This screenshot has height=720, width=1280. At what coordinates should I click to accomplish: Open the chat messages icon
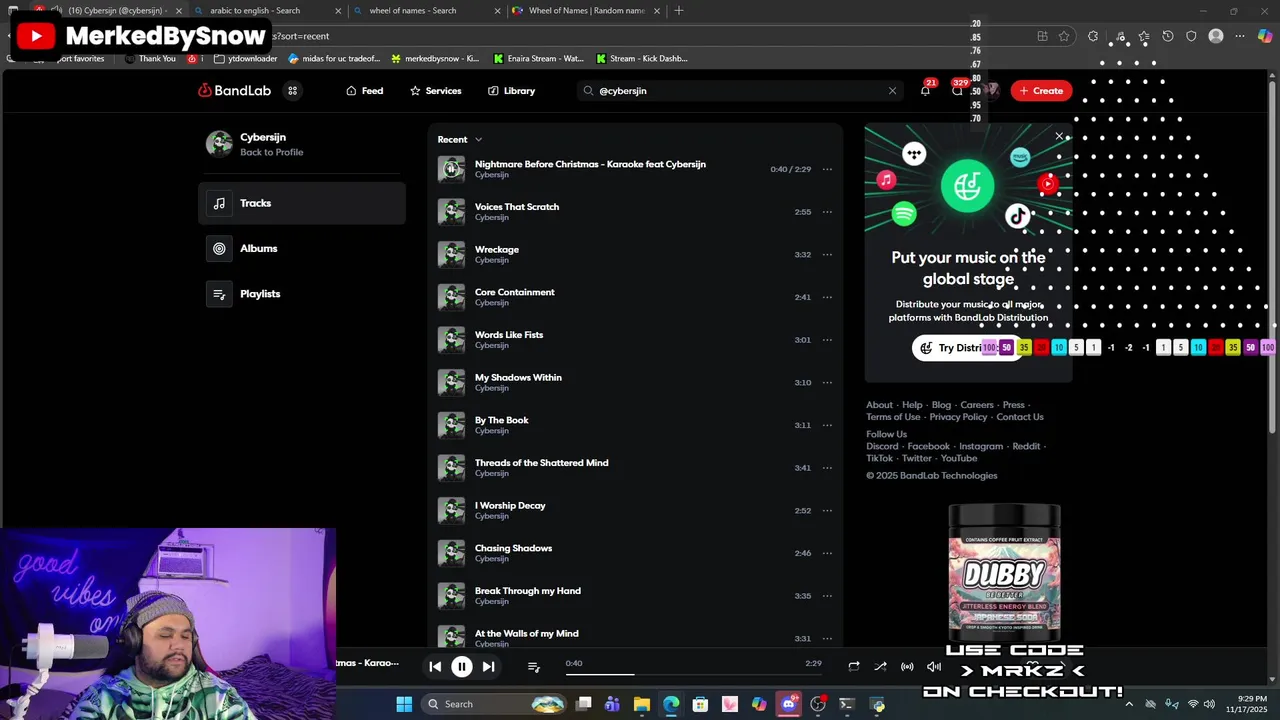point(957,91)
